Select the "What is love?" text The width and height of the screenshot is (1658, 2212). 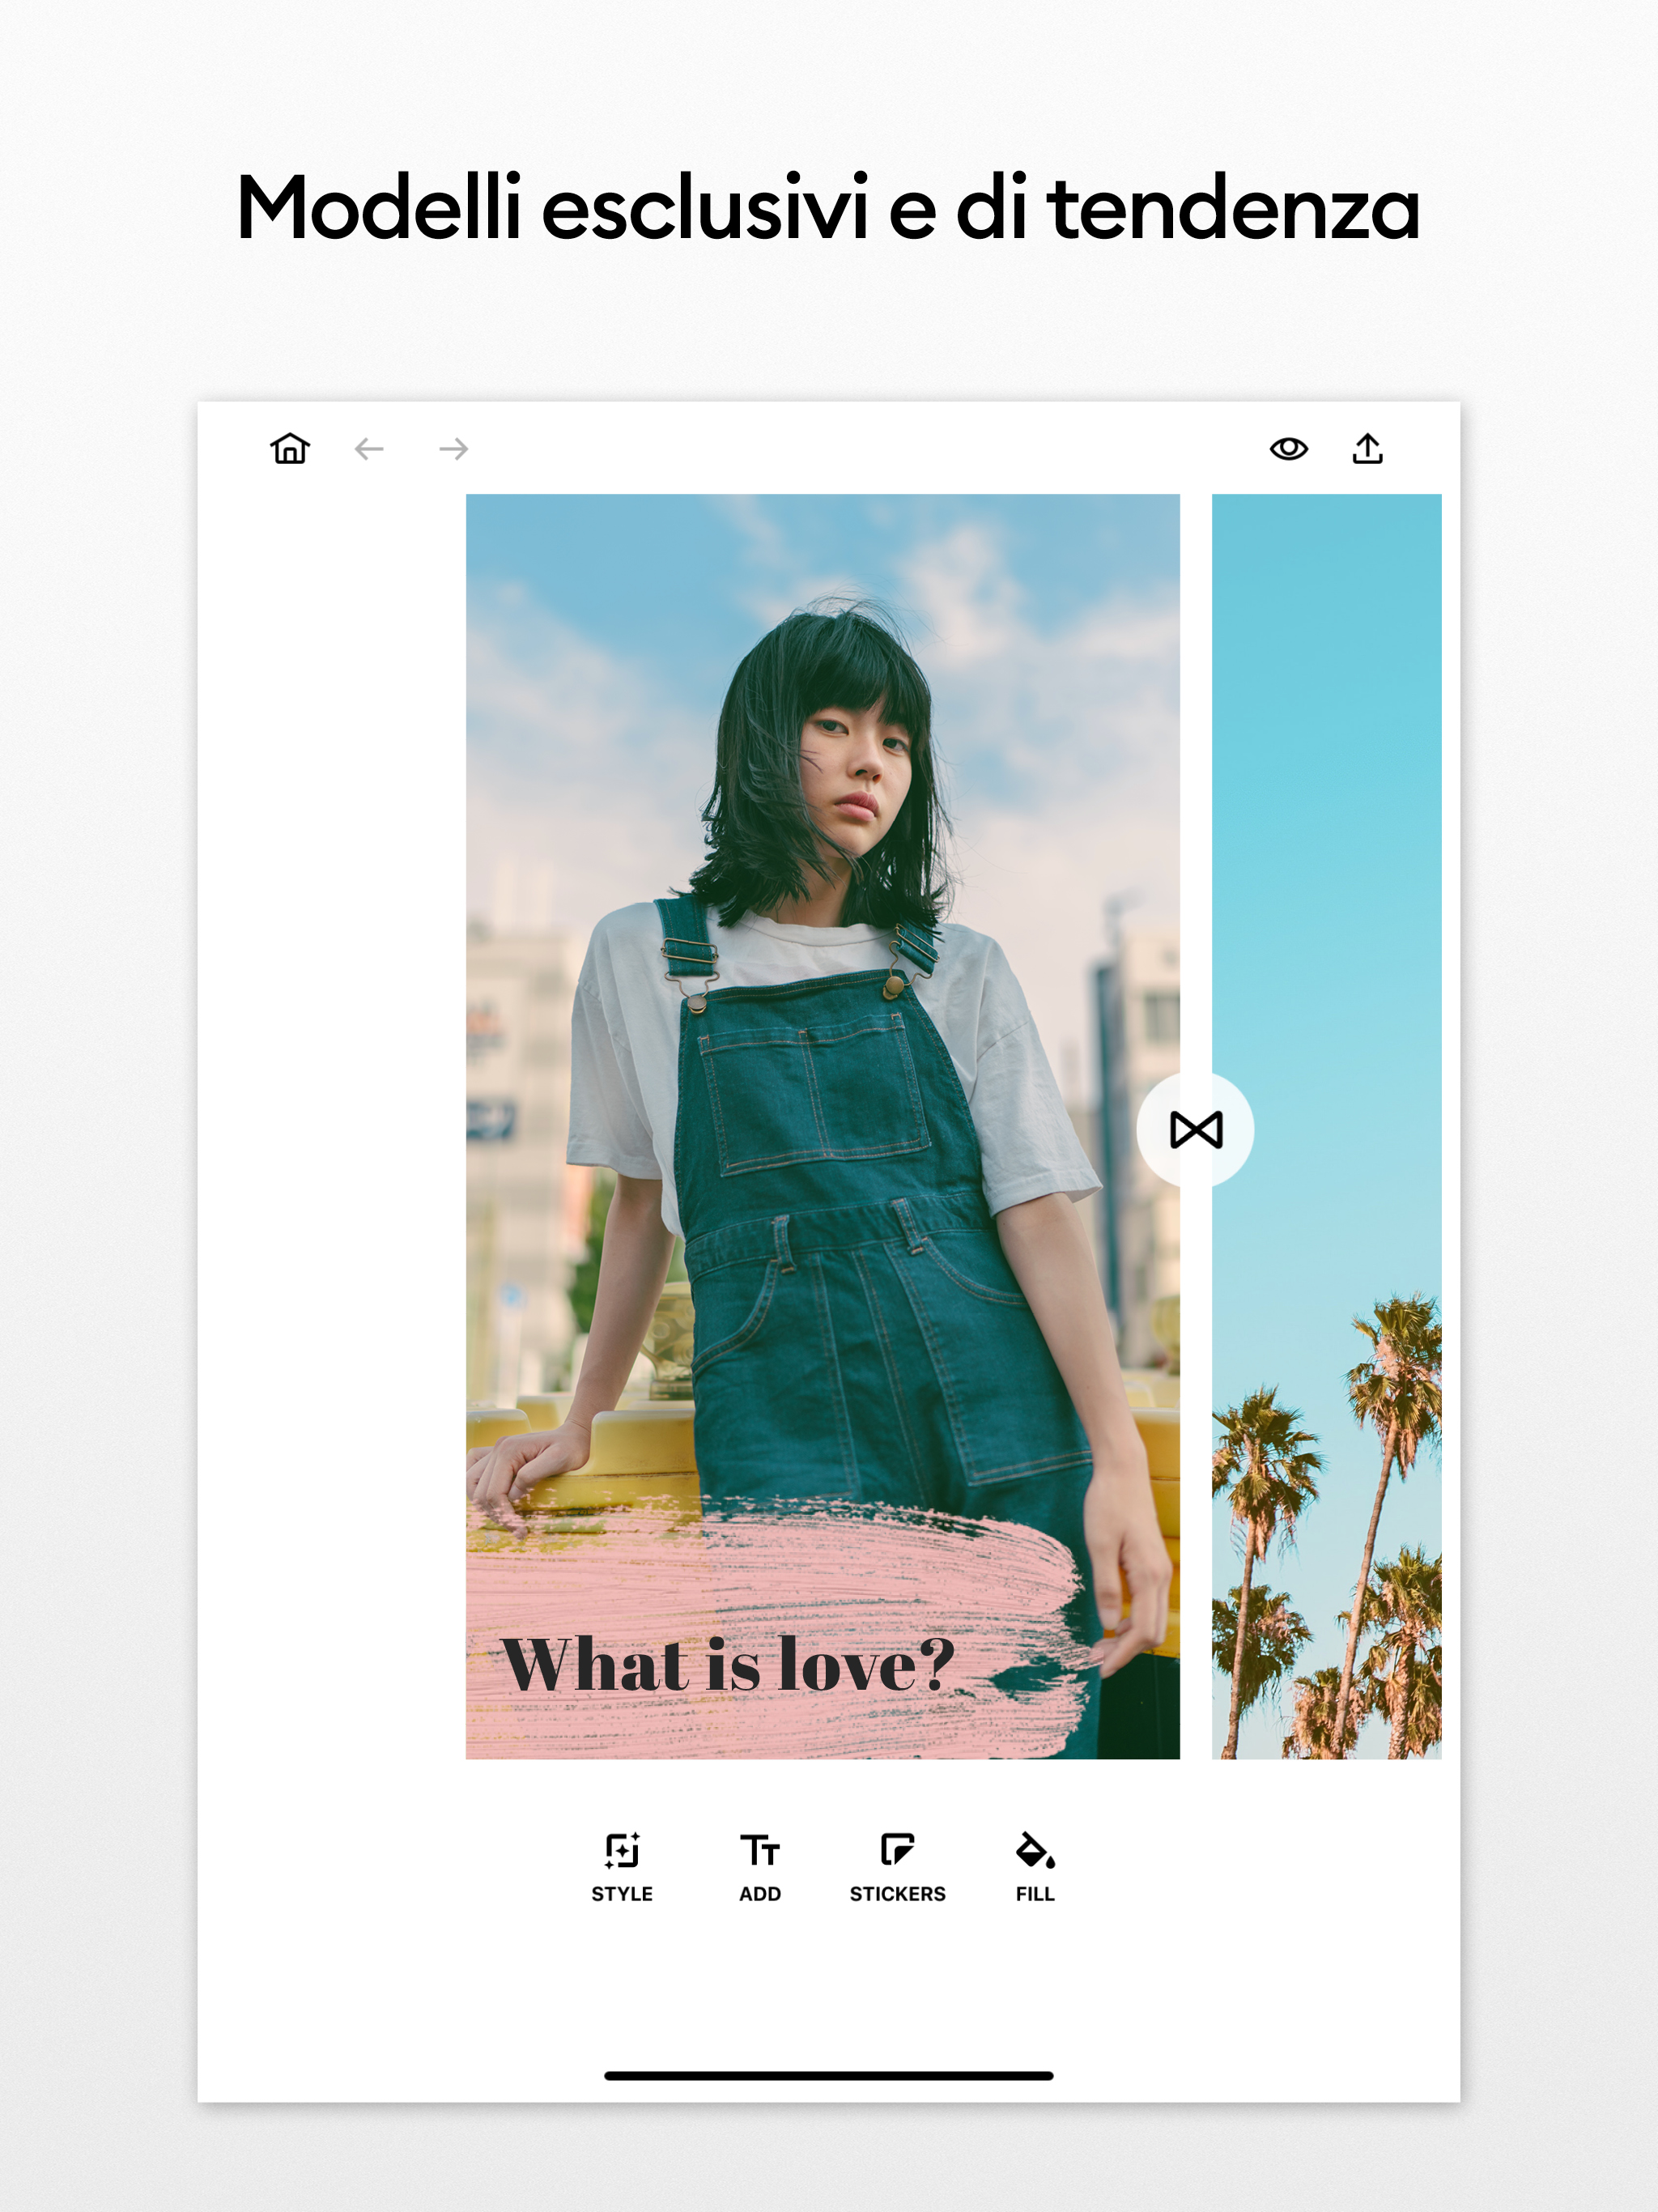(728, 1665)
